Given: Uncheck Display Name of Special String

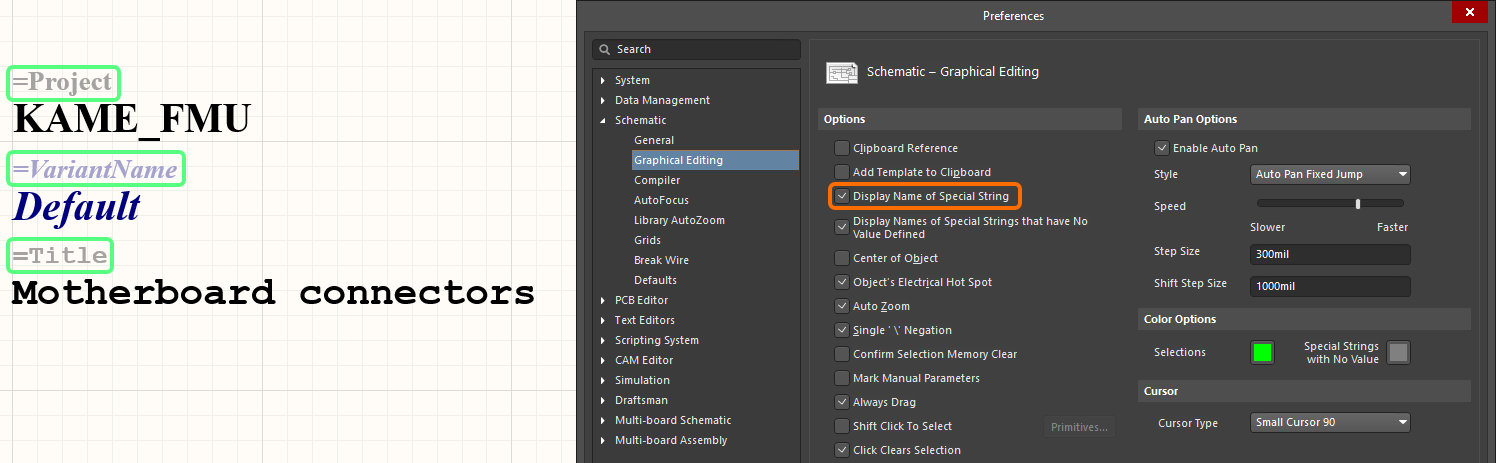Looking at the screenshot, I should [x=842, y=196].
